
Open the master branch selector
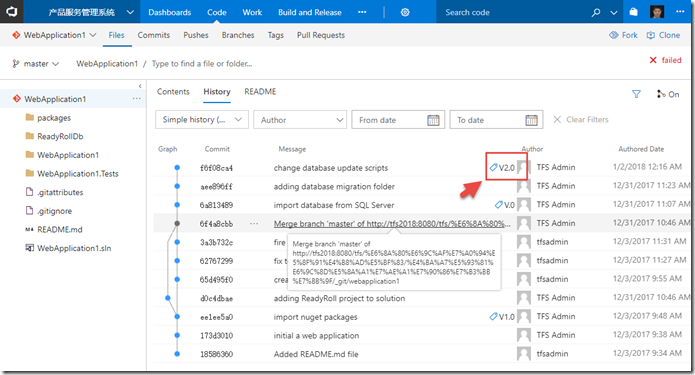point(35,64)
